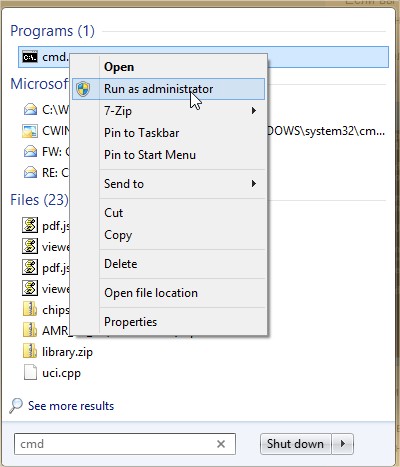Open the Shut down options arrow
400x467 pixels.
pyautogui.click(x=342, y=444)
